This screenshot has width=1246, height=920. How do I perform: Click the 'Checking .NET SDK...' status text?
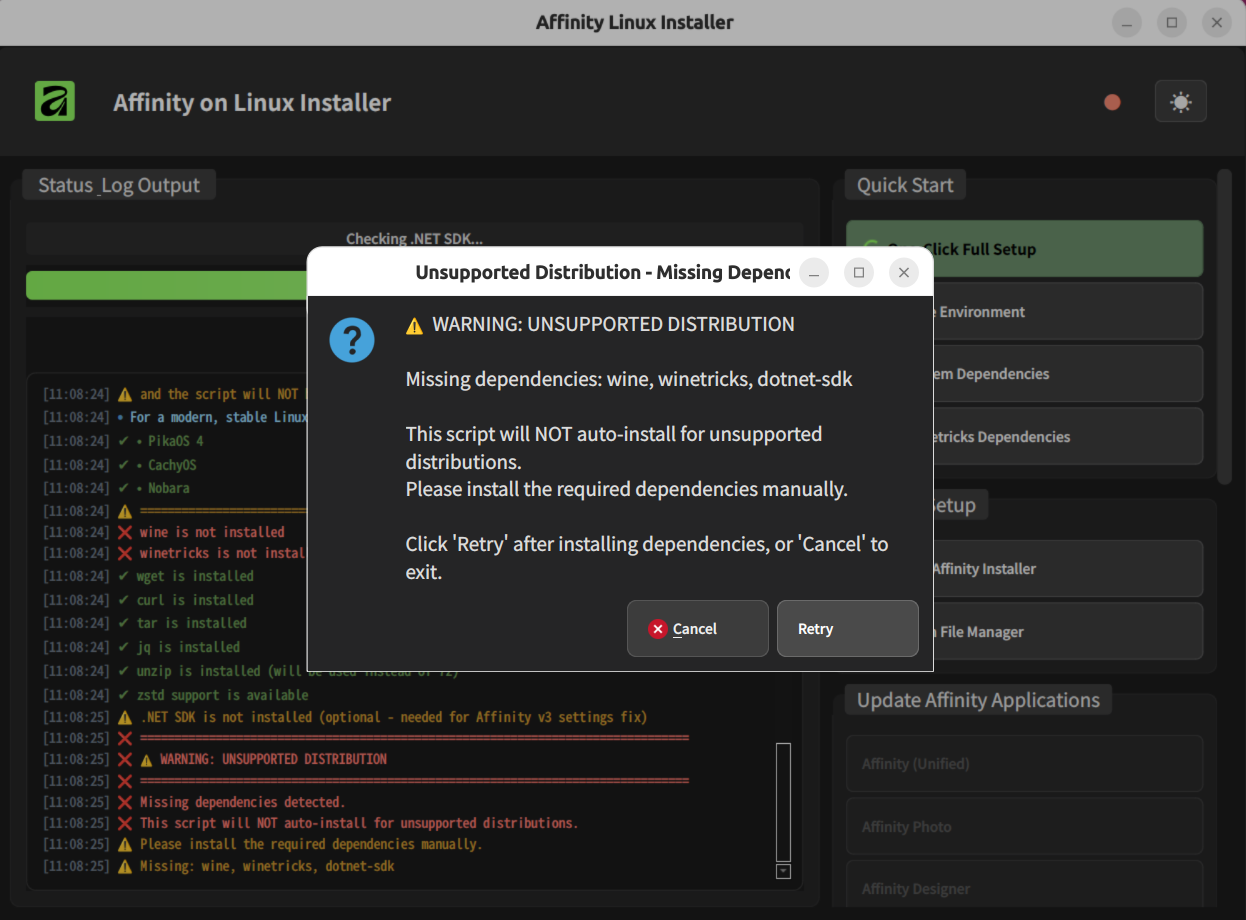coord(414,239)
